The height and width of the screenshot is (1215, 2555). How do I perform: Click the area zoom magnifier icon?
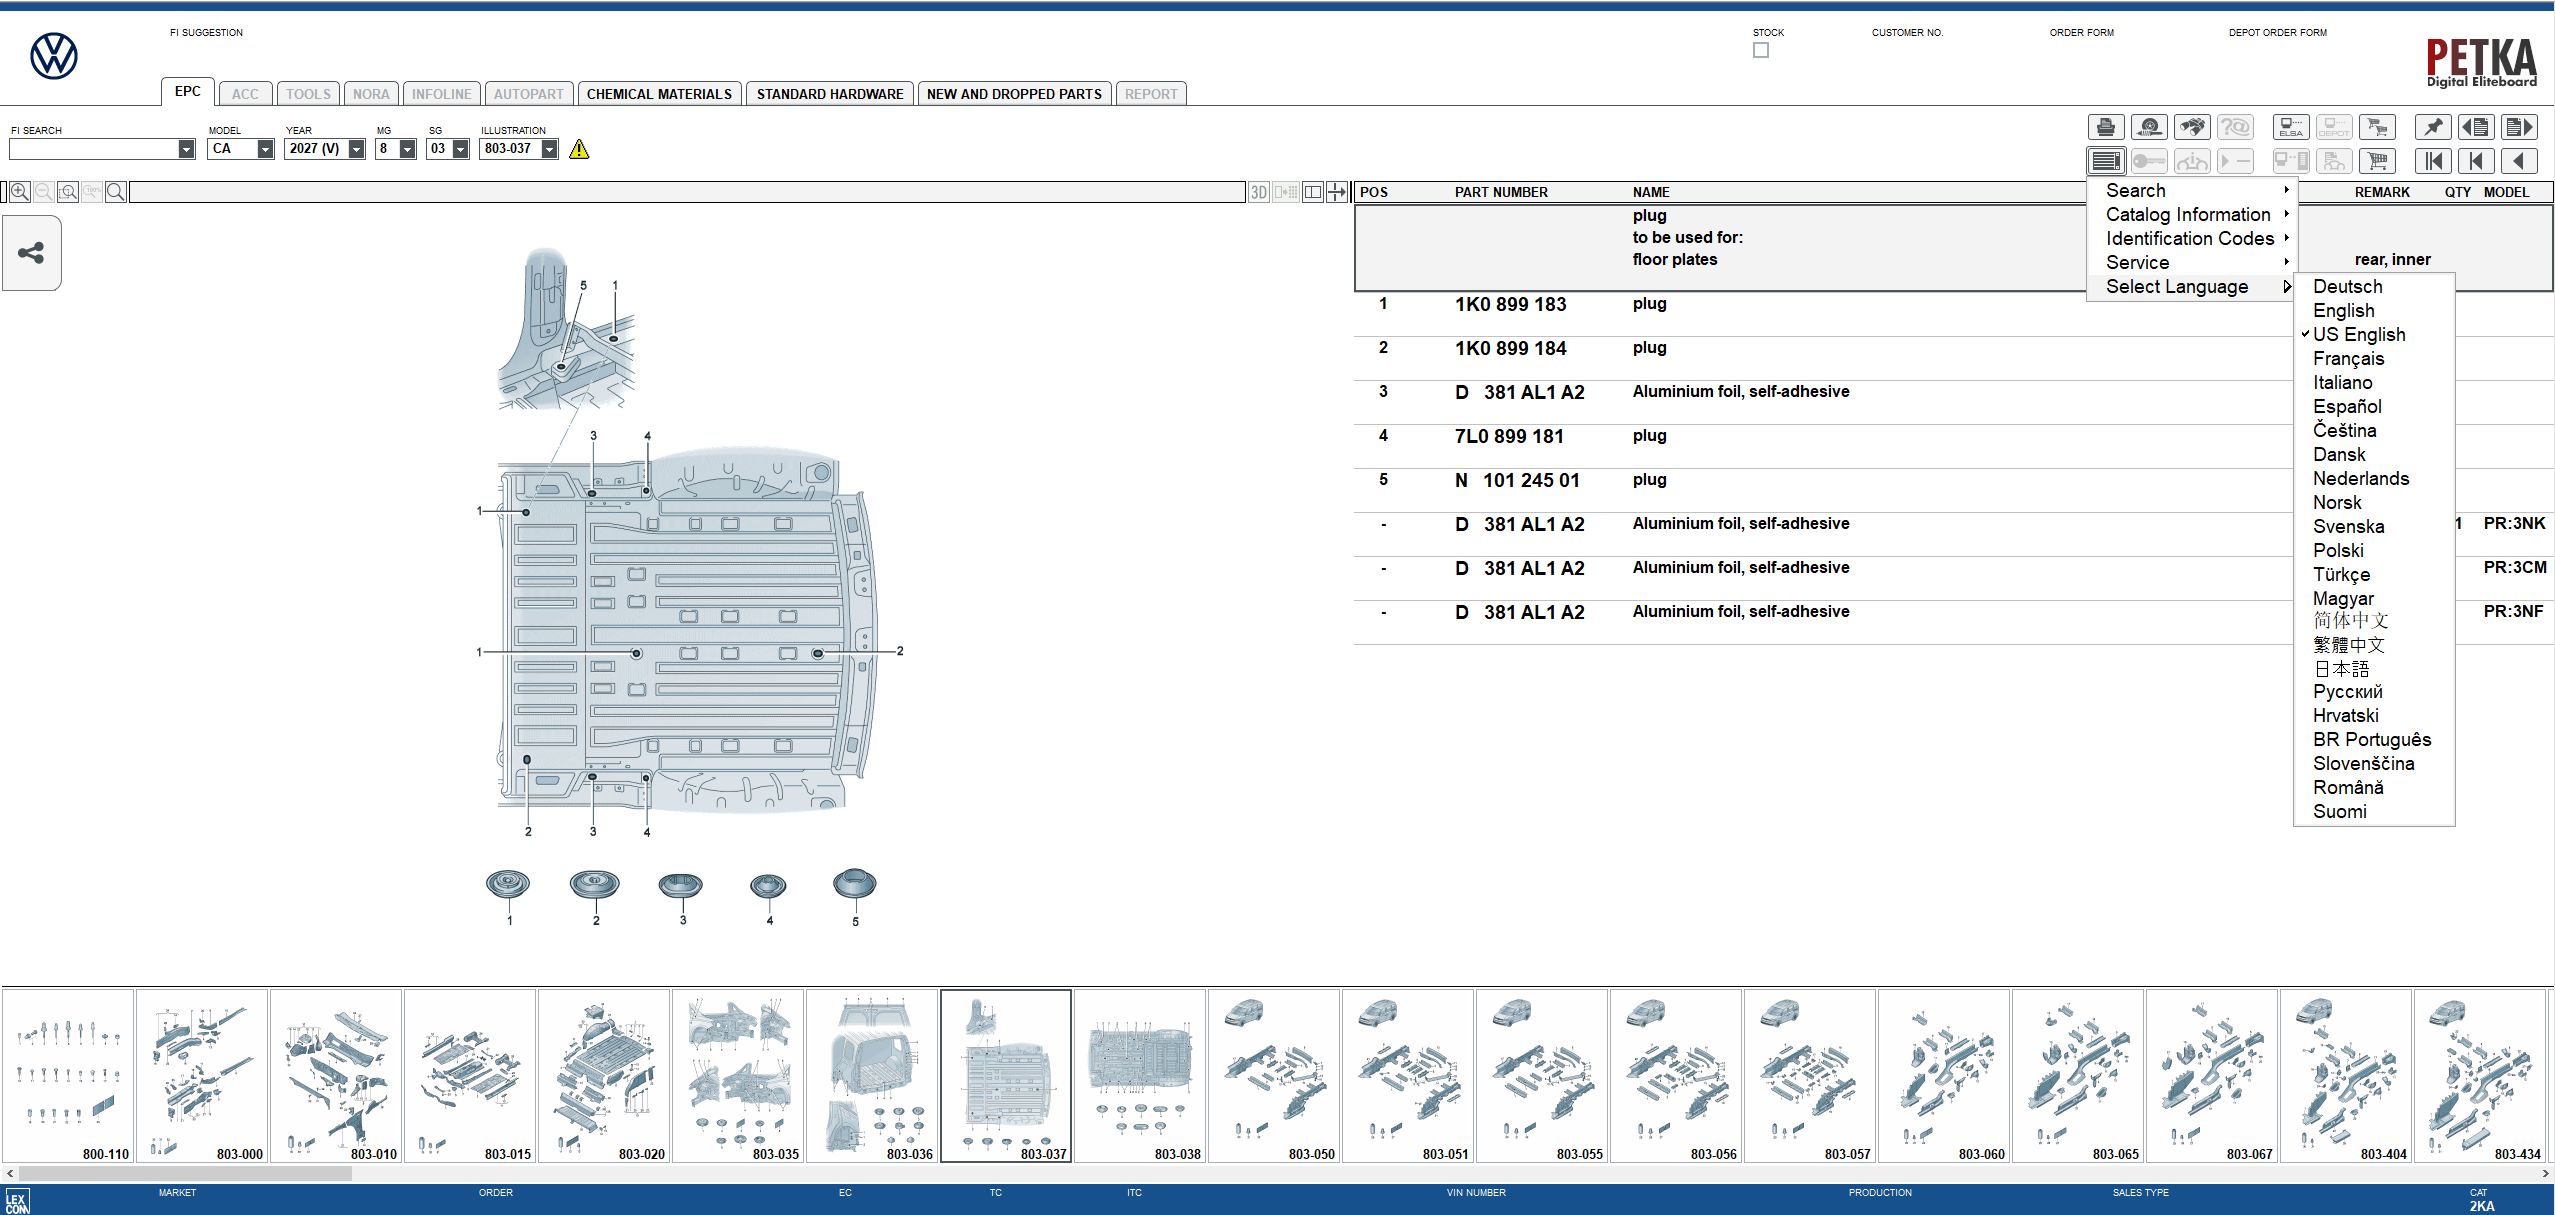pos(68,191)
